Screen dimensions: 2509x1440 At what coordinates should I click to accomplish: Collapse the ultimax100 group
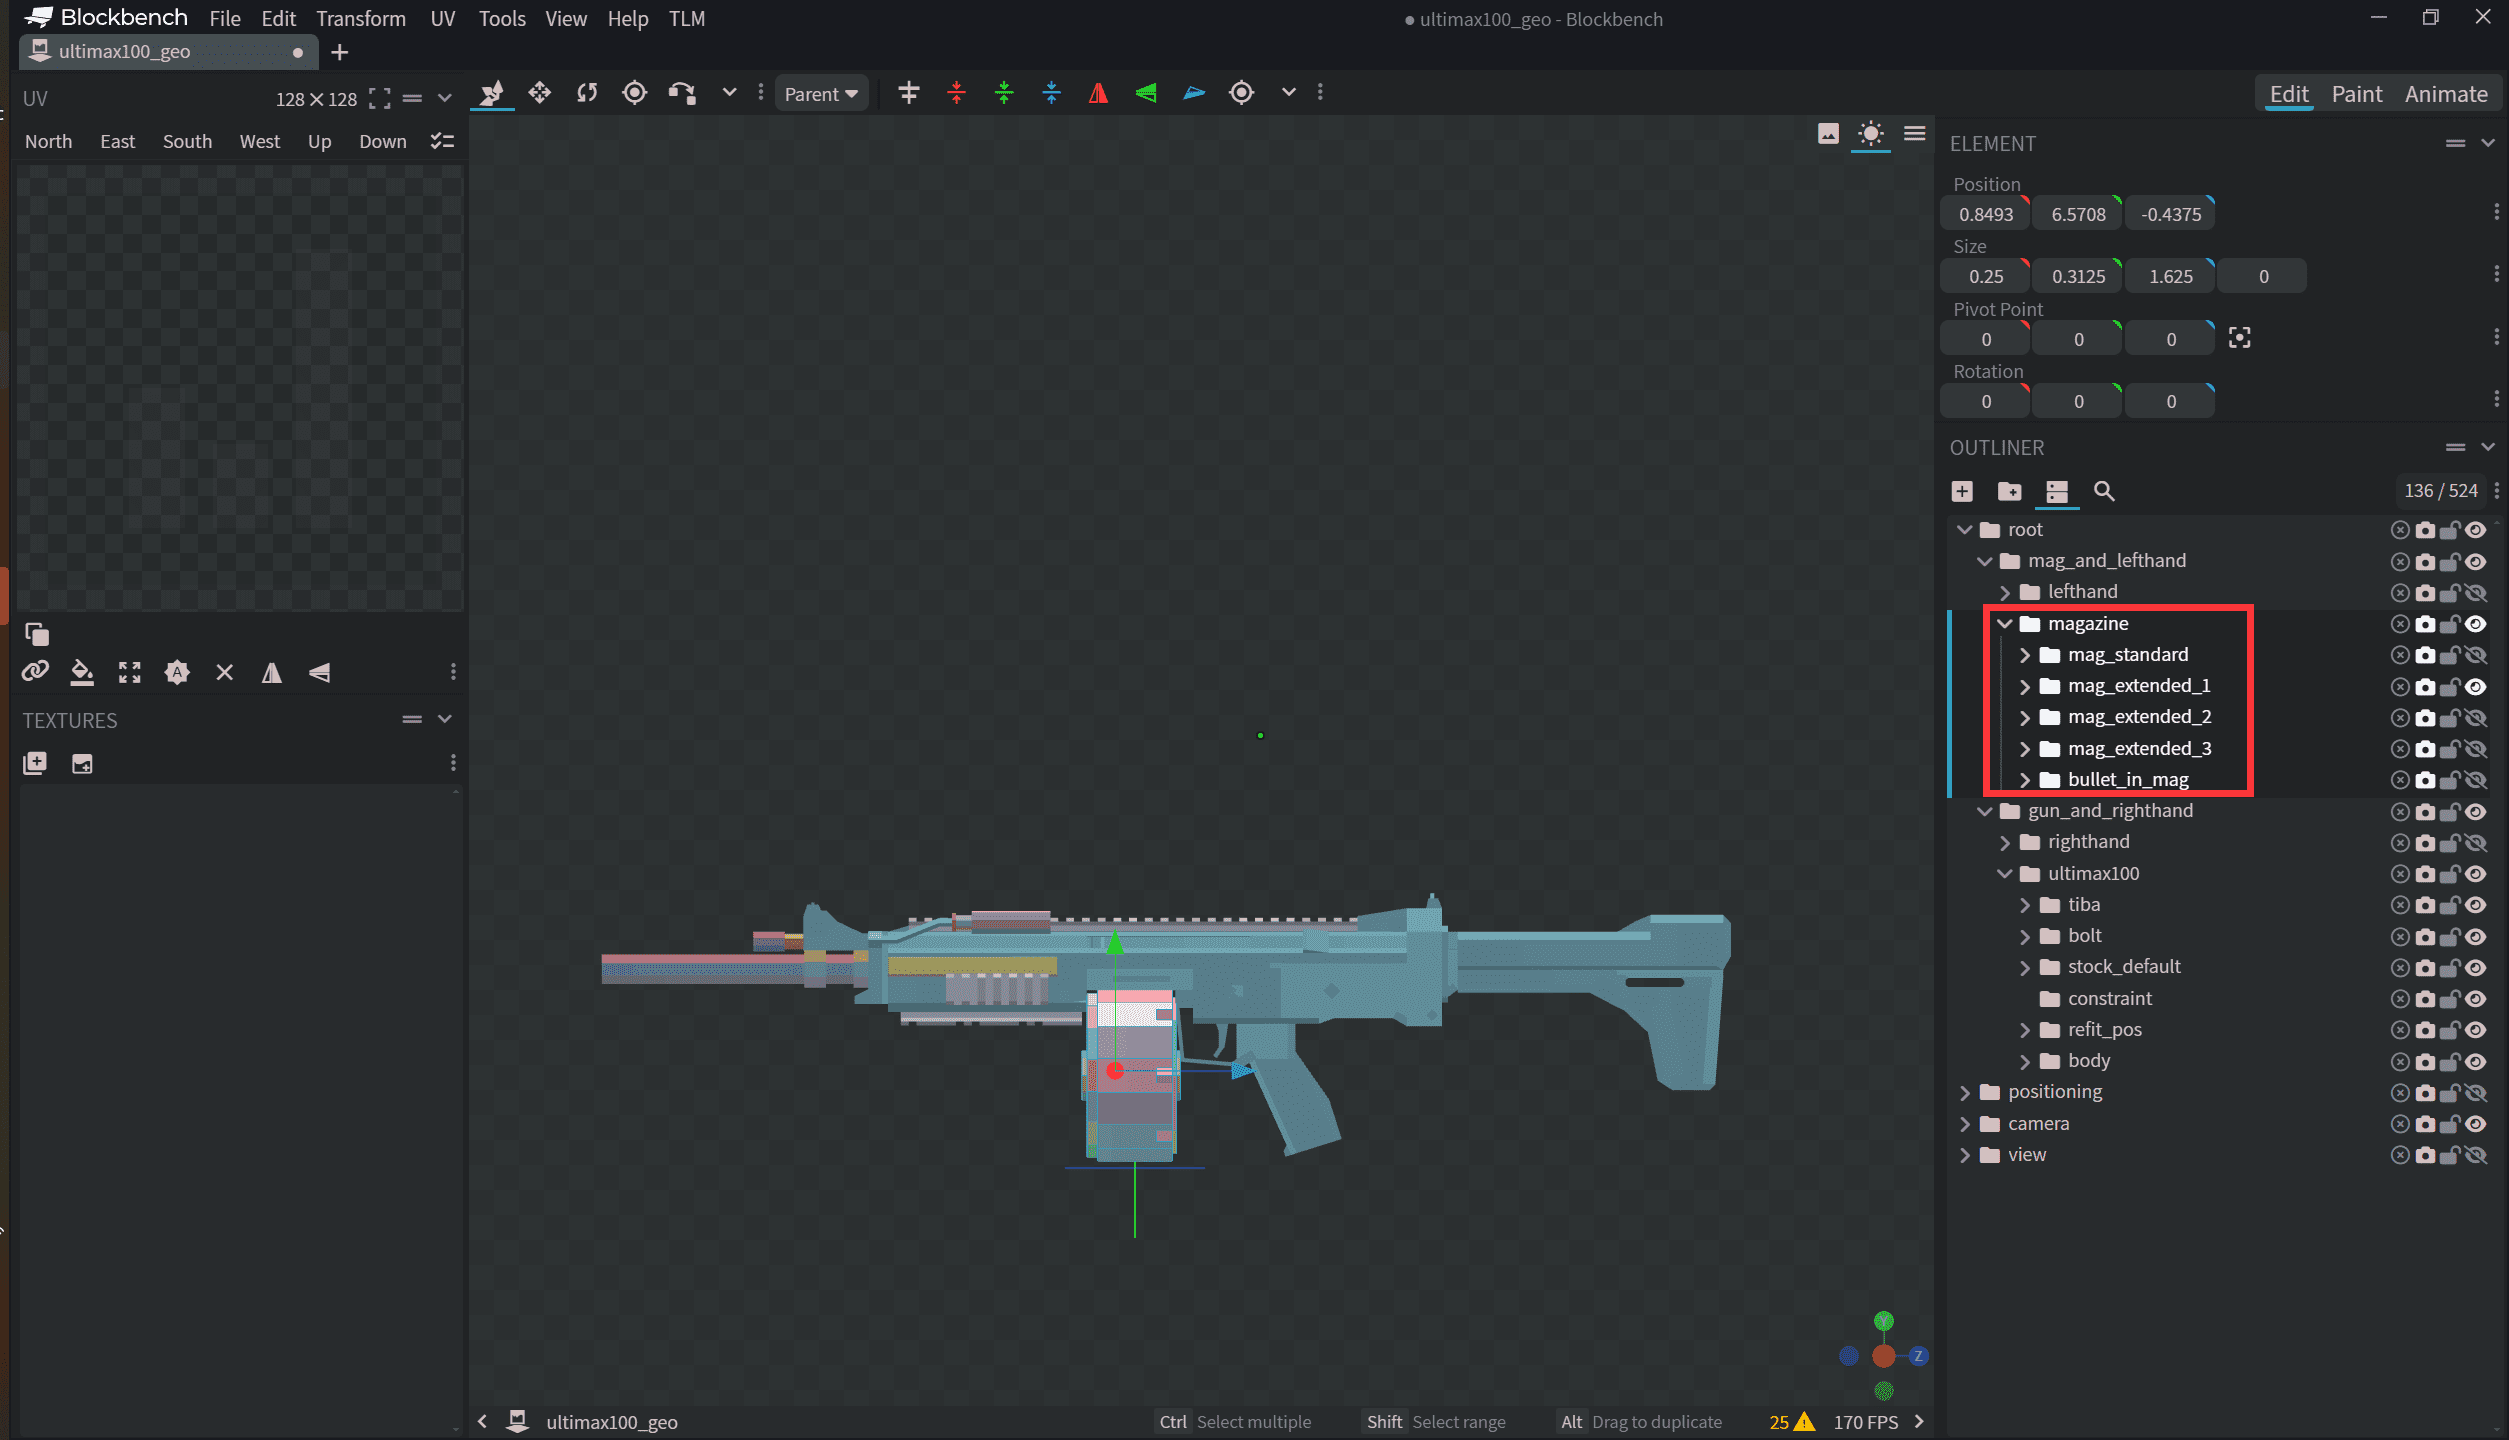click(2005, 874)
